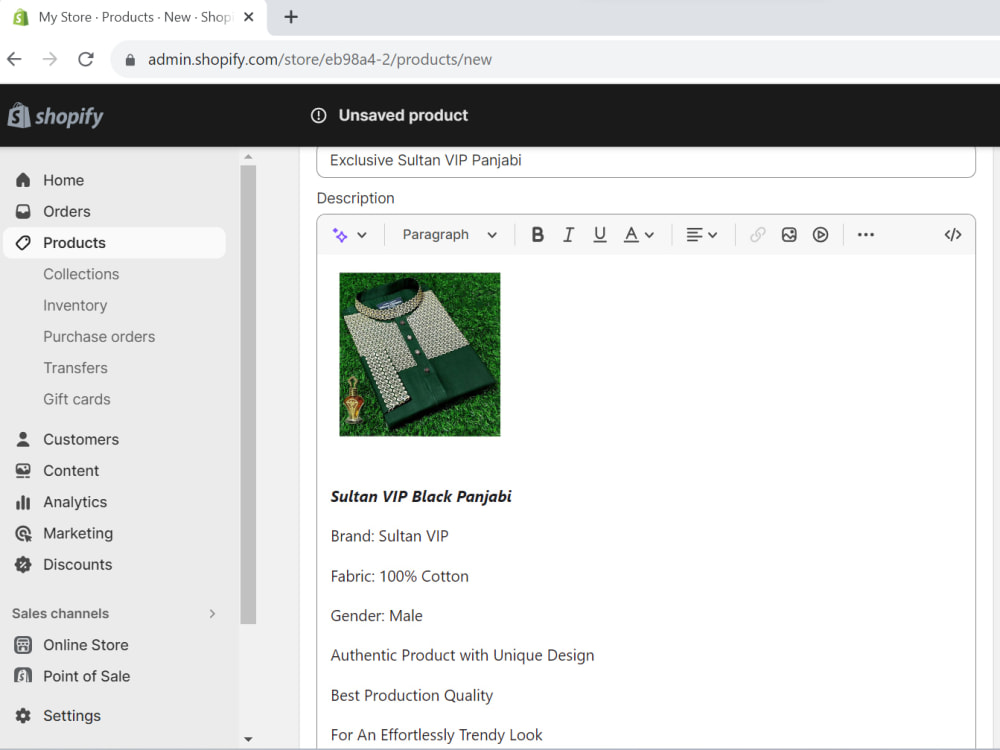Click the 'Best Production Quality' line

[411, 695]
